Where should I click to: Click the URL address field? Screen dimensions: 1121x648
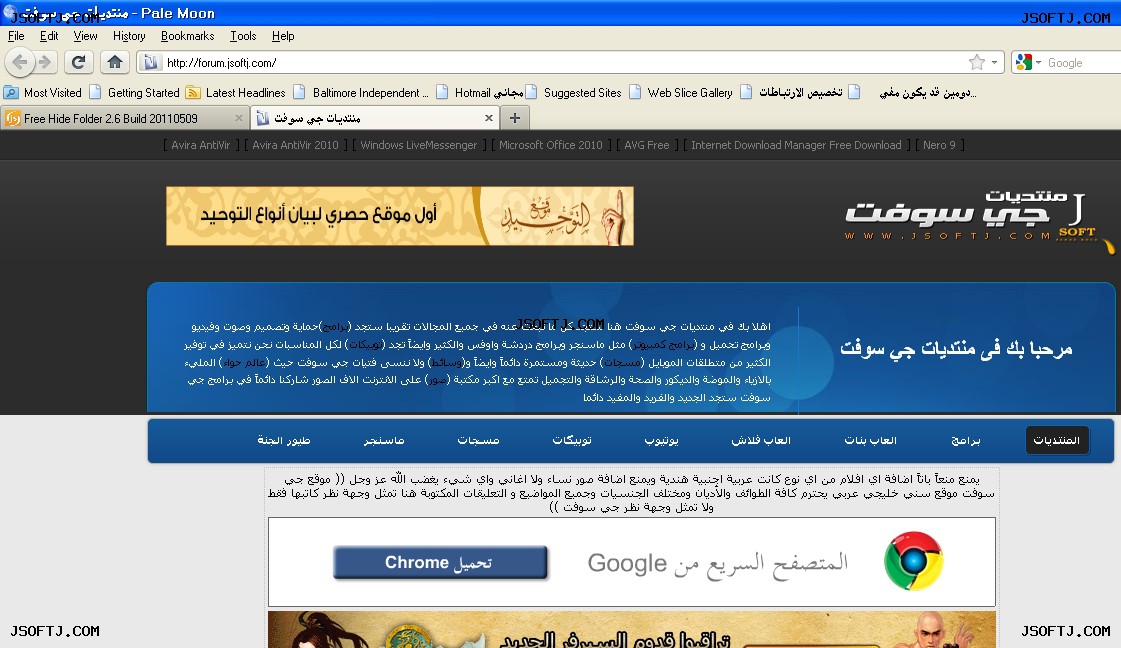coord(565,62)
